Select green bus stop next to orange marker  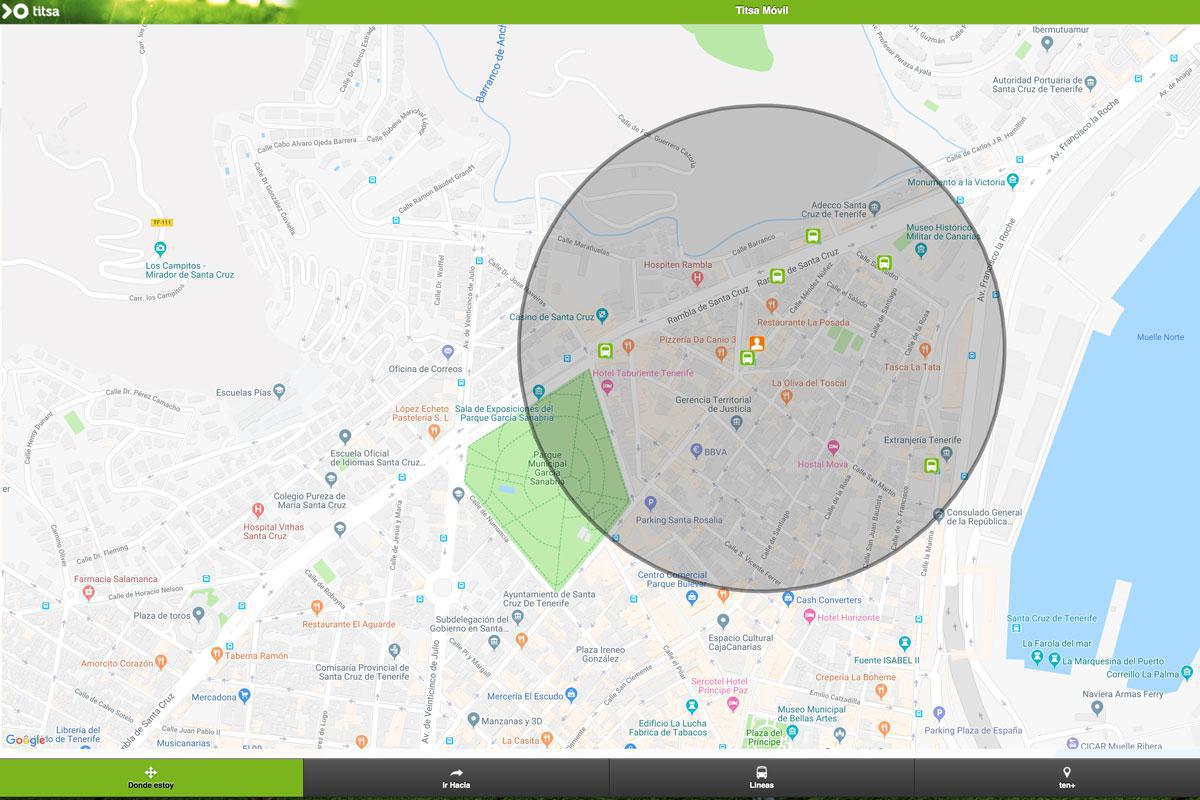[x=746, y=358]
